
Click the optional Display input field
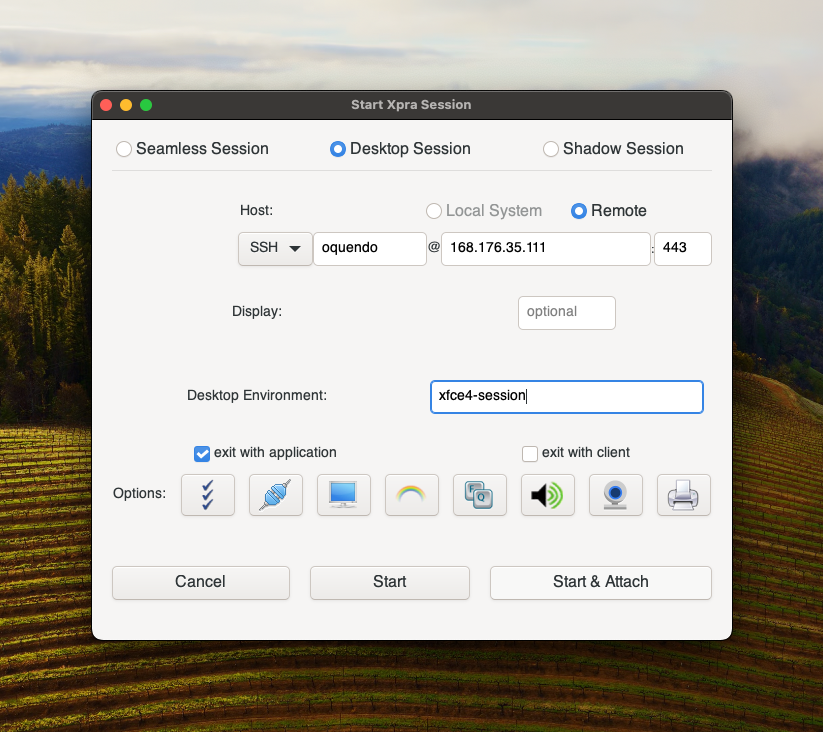(567, 313)
